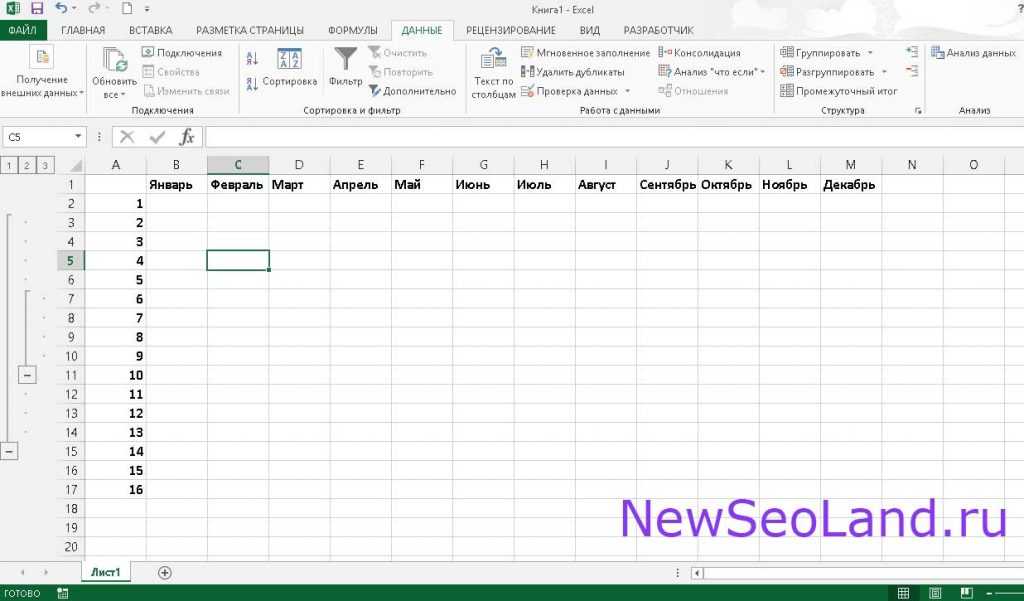Open the Анализ "что если" dropdown
The width and height of the screenshot is (1024, 601).
tap(763, 72)
